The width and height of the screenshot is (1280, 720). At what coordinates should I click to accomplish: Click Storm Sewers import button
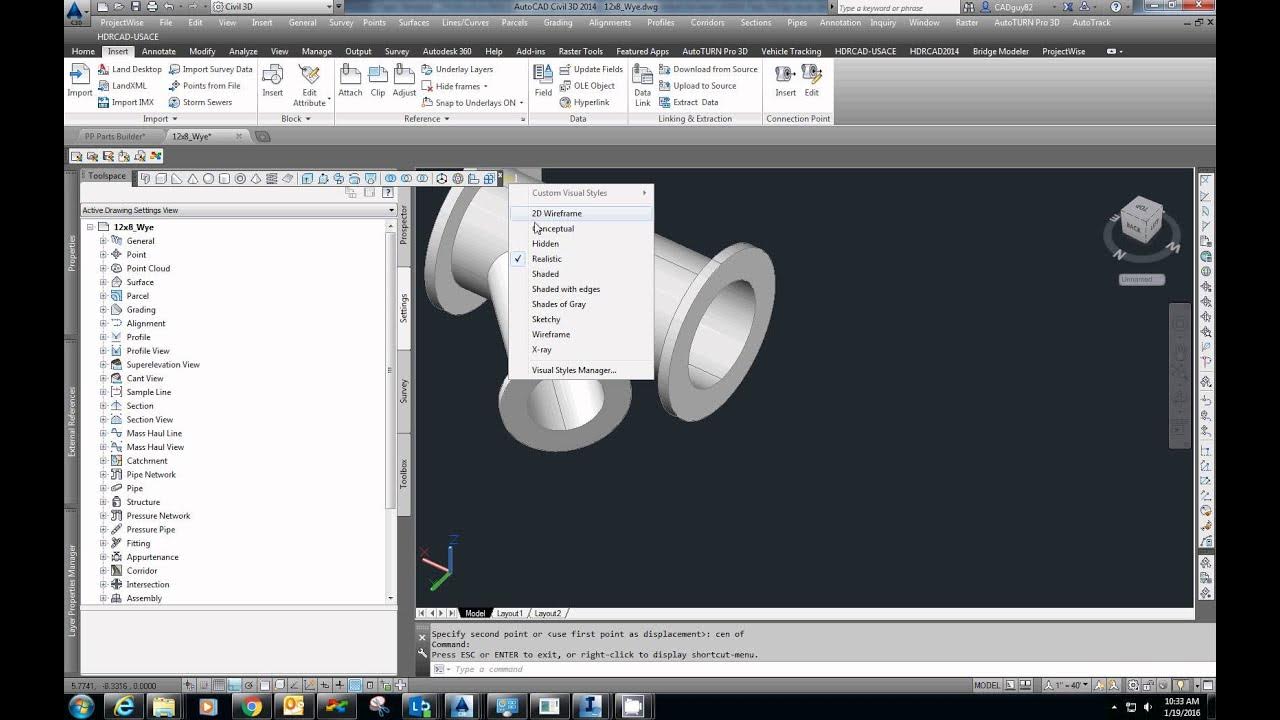[200, 102]
